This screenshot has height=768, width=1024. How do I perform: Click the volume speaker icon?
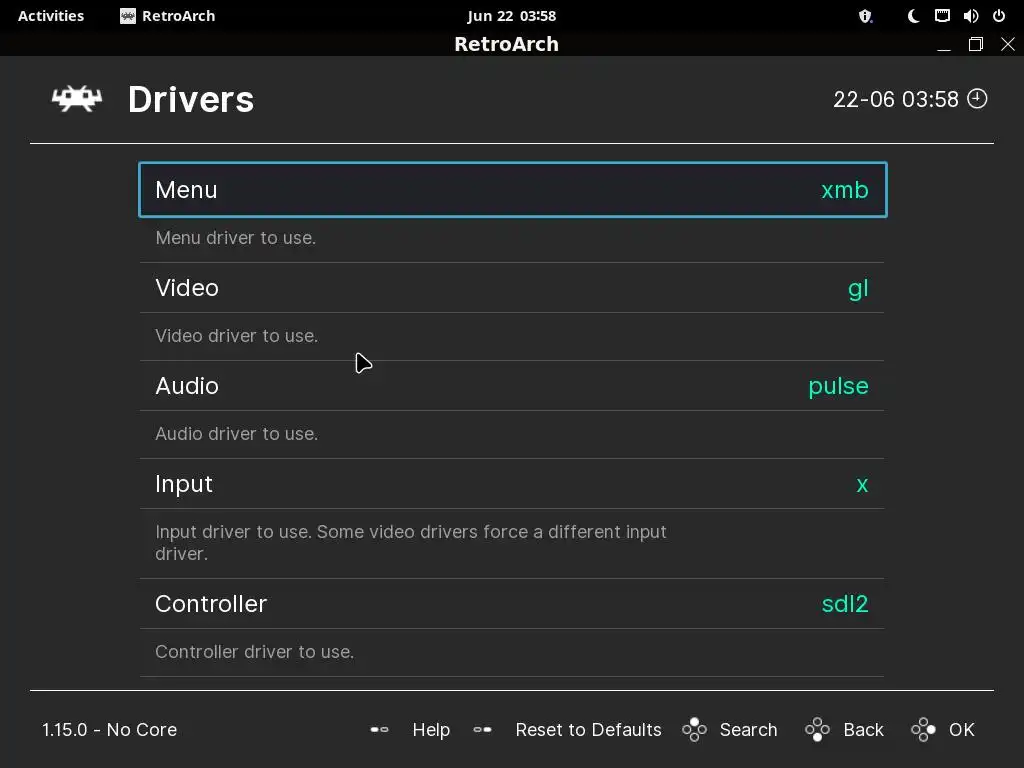970,16
